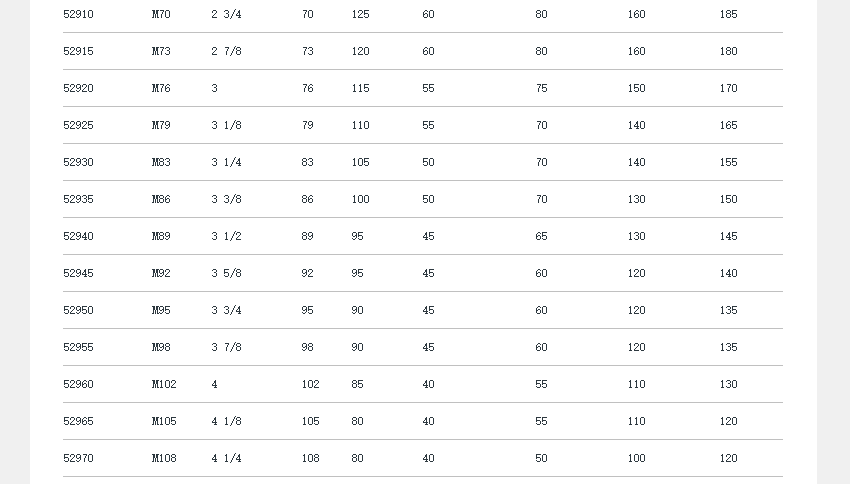This screenshot has height=484, width=851.
Task: Click thread size M102
Action: (x=164, y=385)
